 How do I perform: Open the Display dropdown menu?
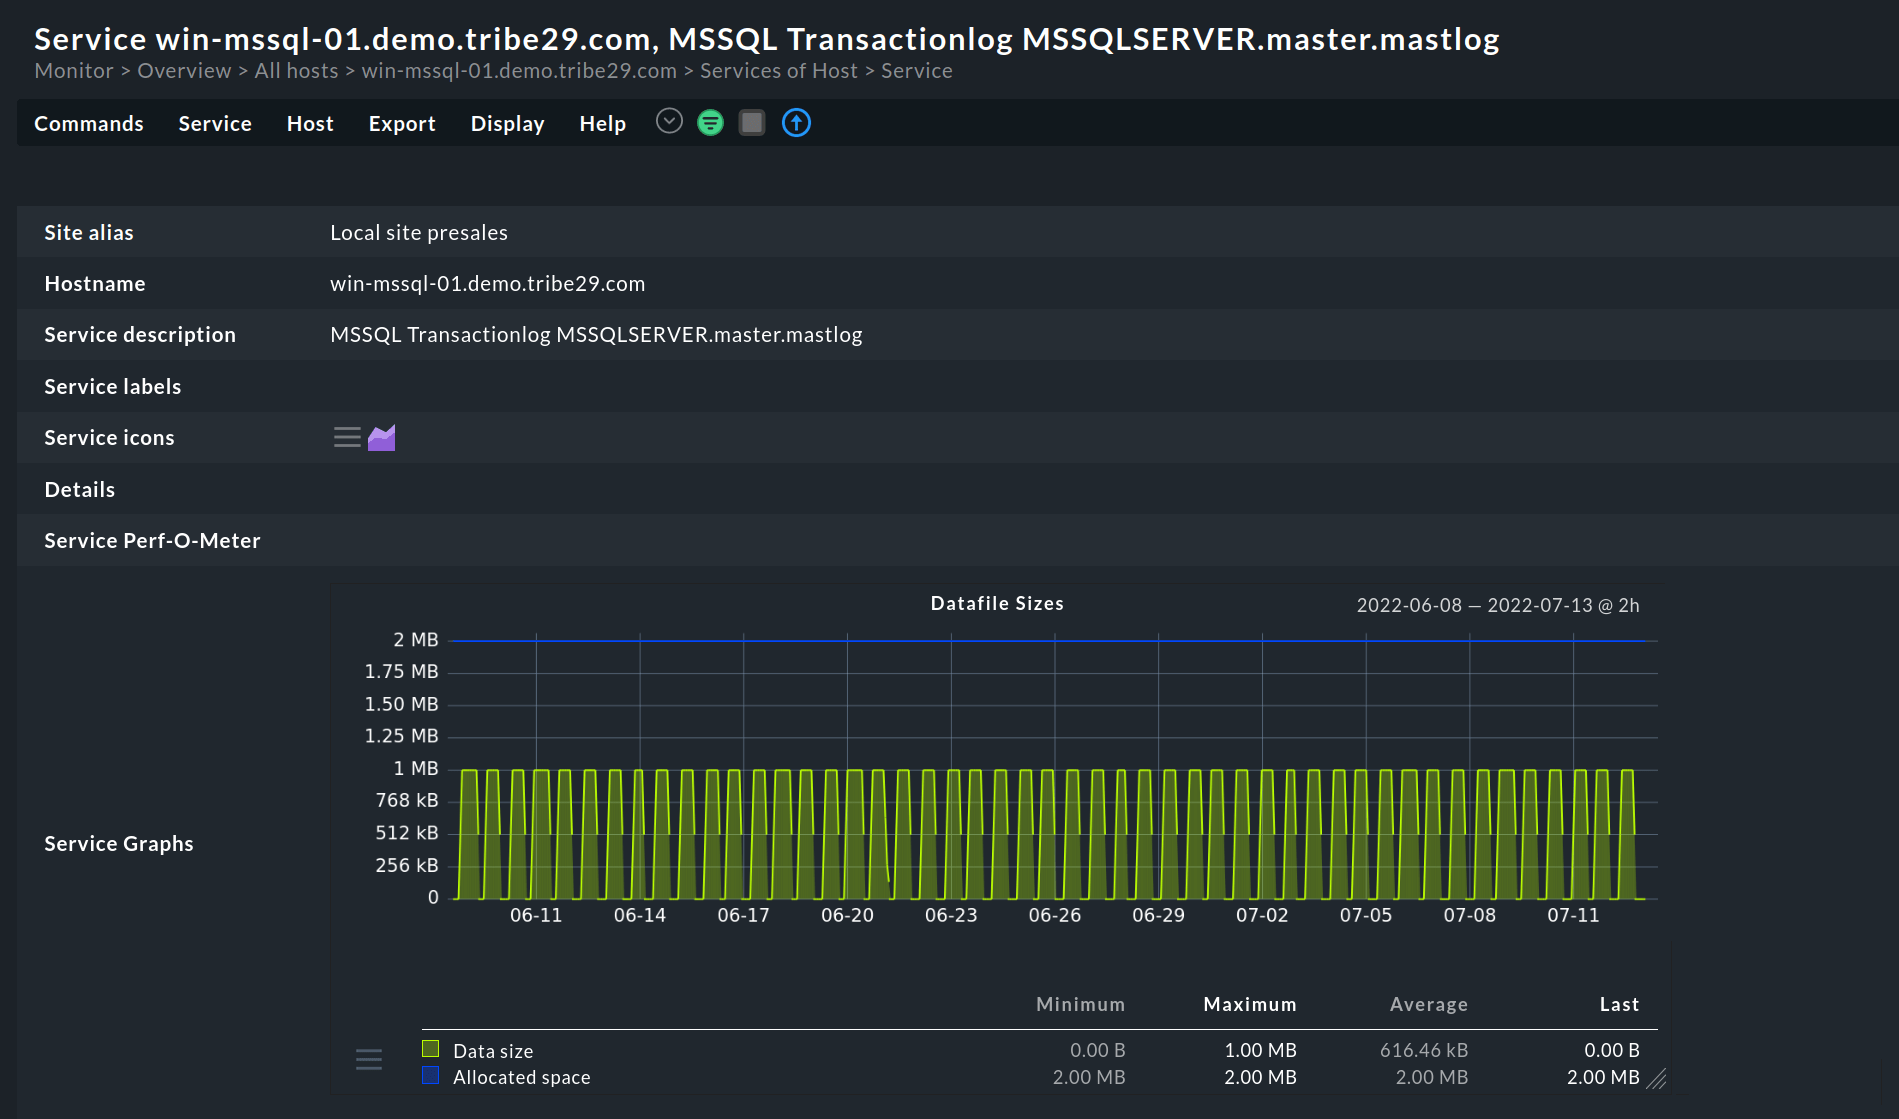click(507, 124)
